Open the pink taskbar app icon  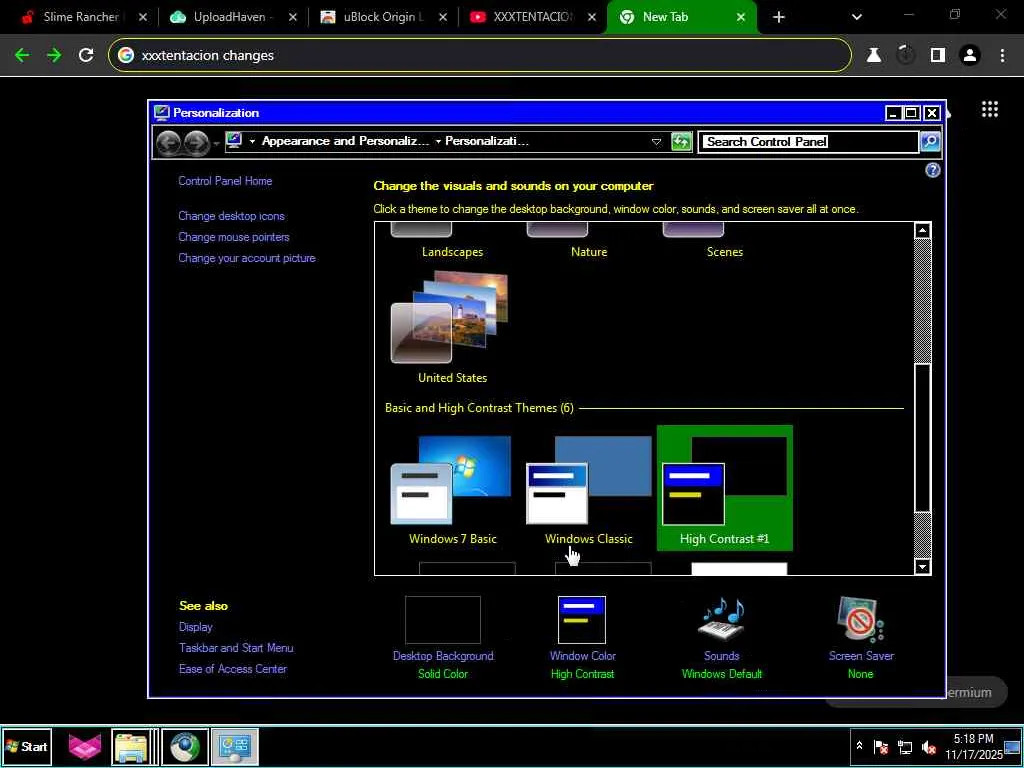coord(85,746)
